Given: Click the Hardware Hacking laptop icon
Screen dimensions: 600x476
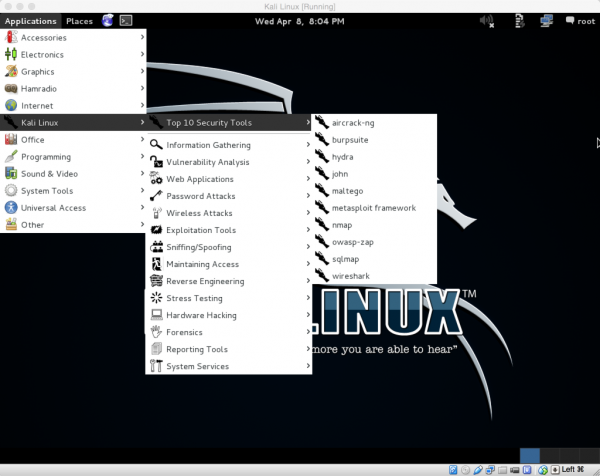Looking at the screenshot, I should (x=156, y=315).
